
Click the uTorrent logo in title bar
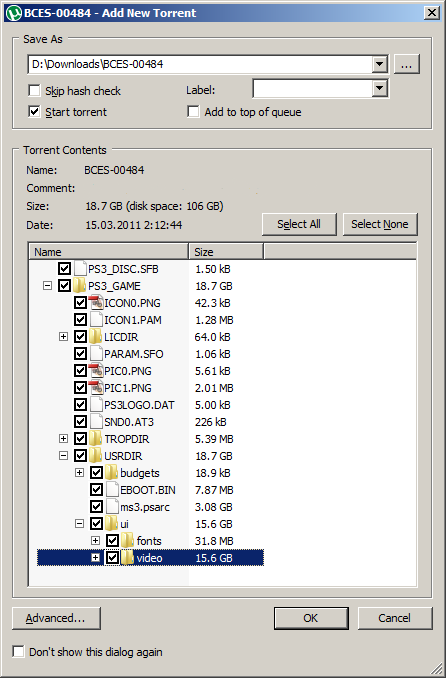click(14, 13)
